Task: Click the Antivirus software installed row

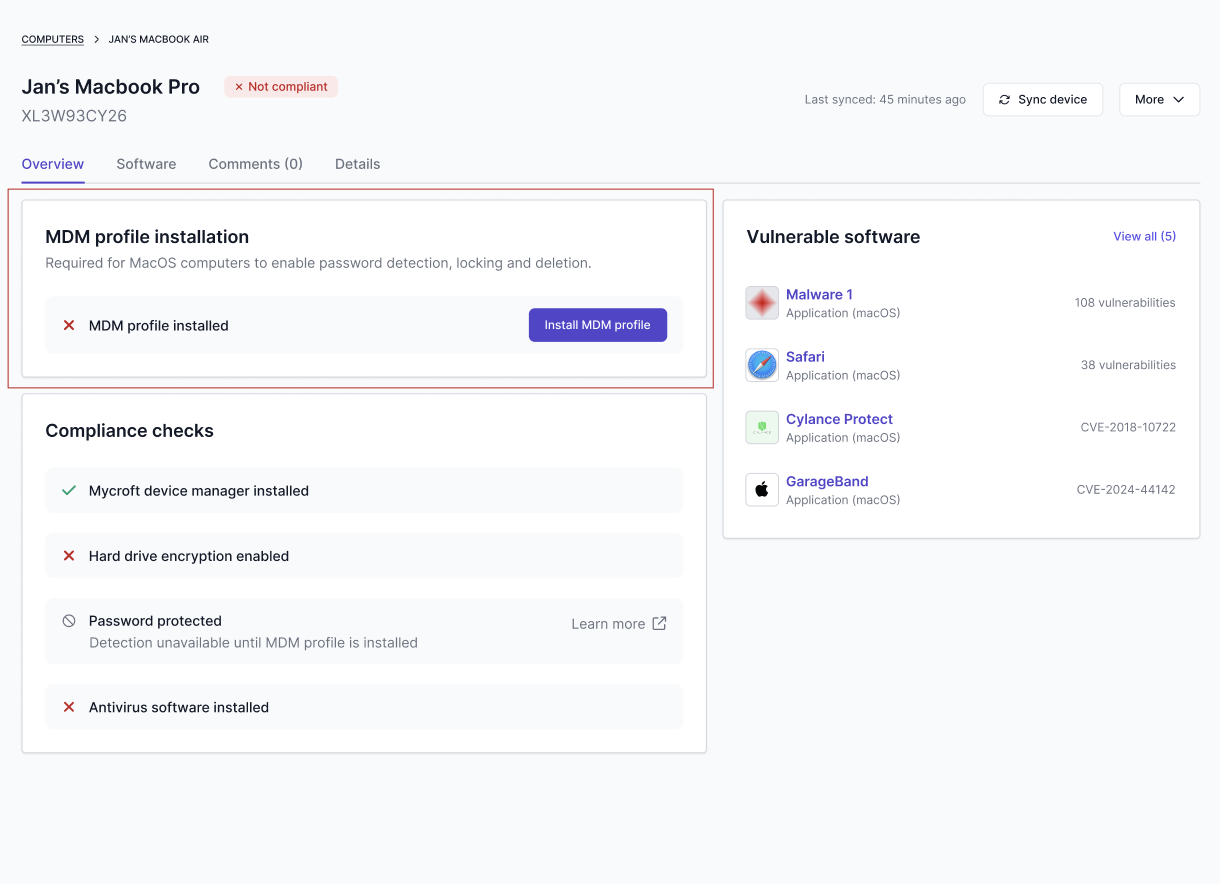Action: [364, 707]
